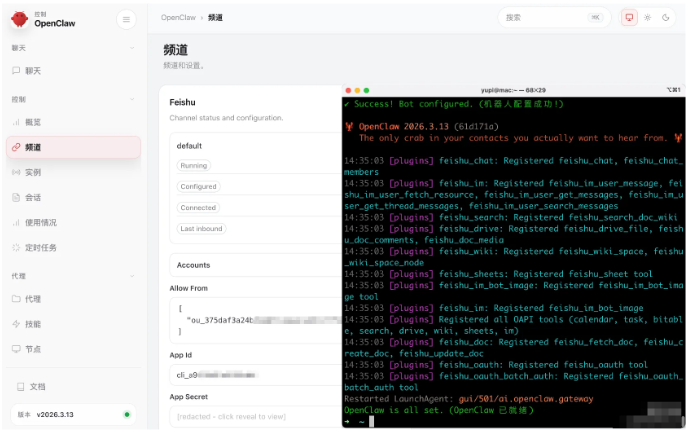689x434 pixels.
Task: Open the 节点 nodes page
Action: 33,349
